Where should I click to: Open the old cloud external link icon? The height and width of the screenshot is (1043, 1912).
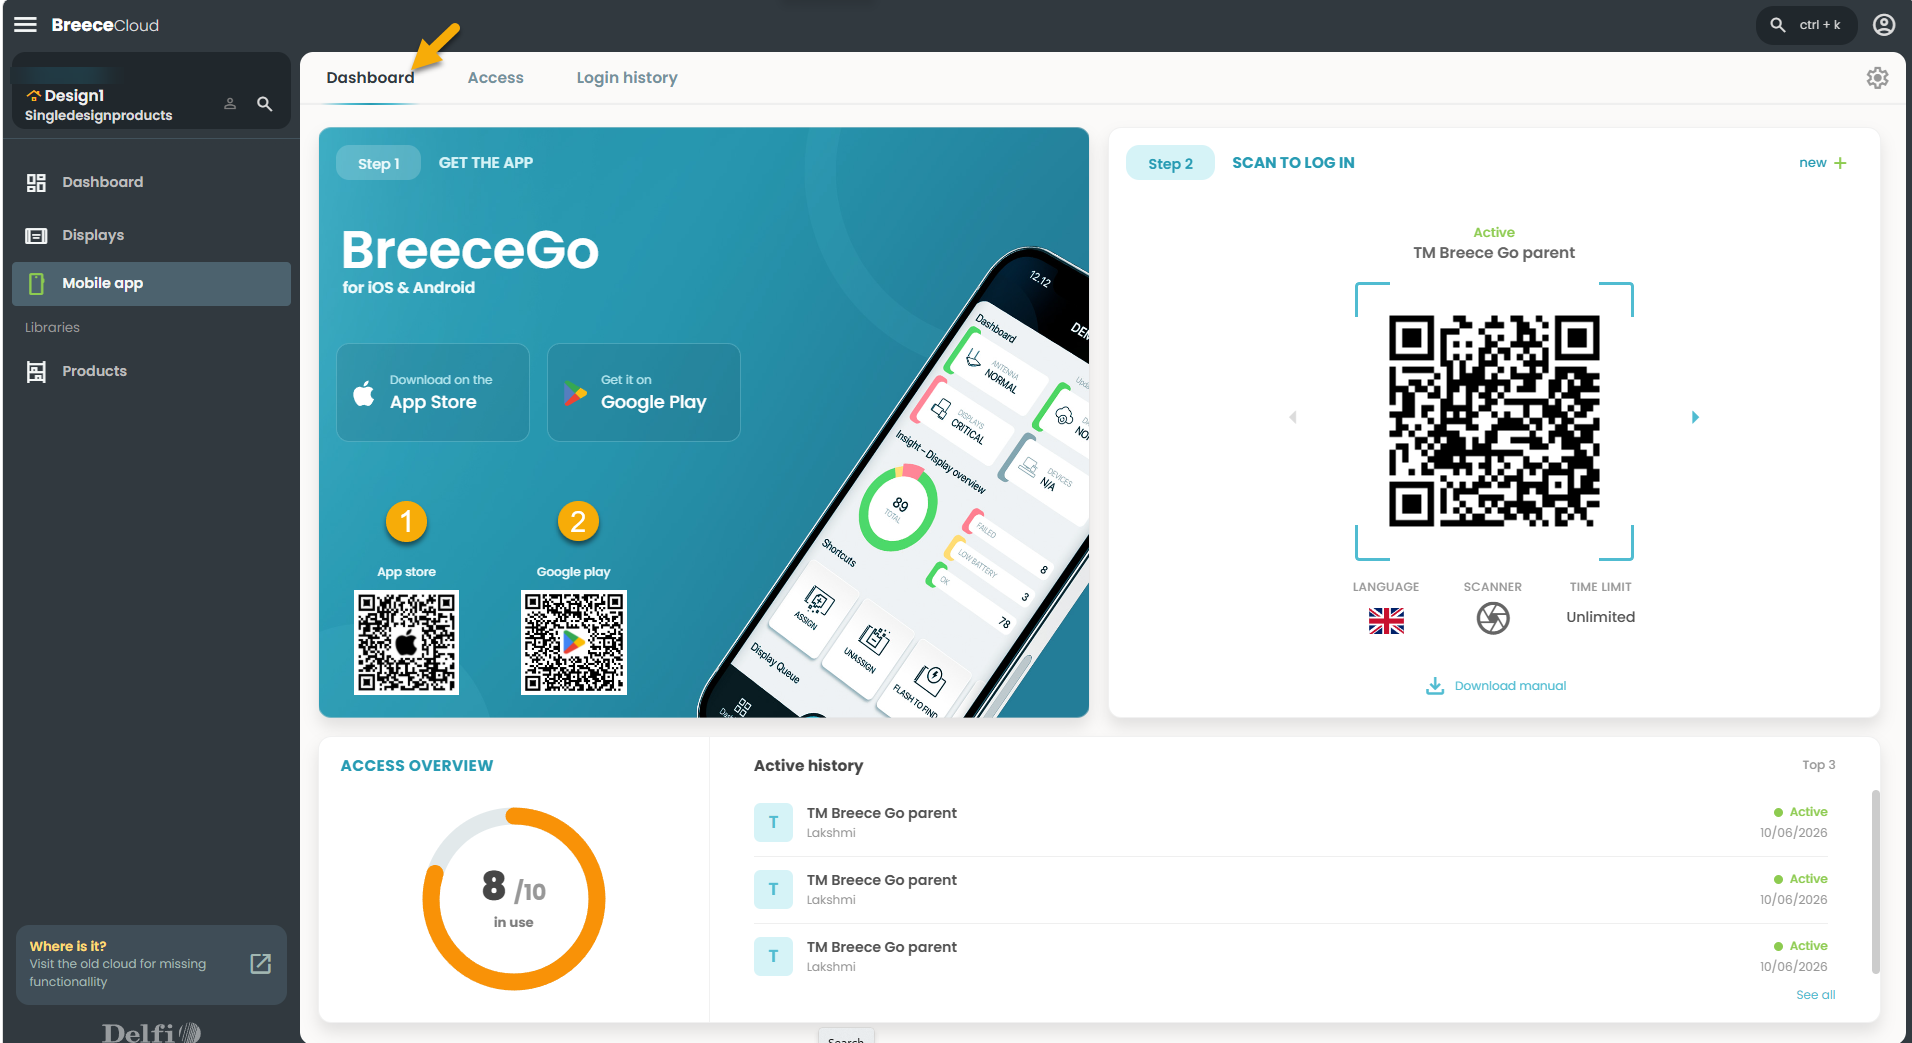coord(261,963)
